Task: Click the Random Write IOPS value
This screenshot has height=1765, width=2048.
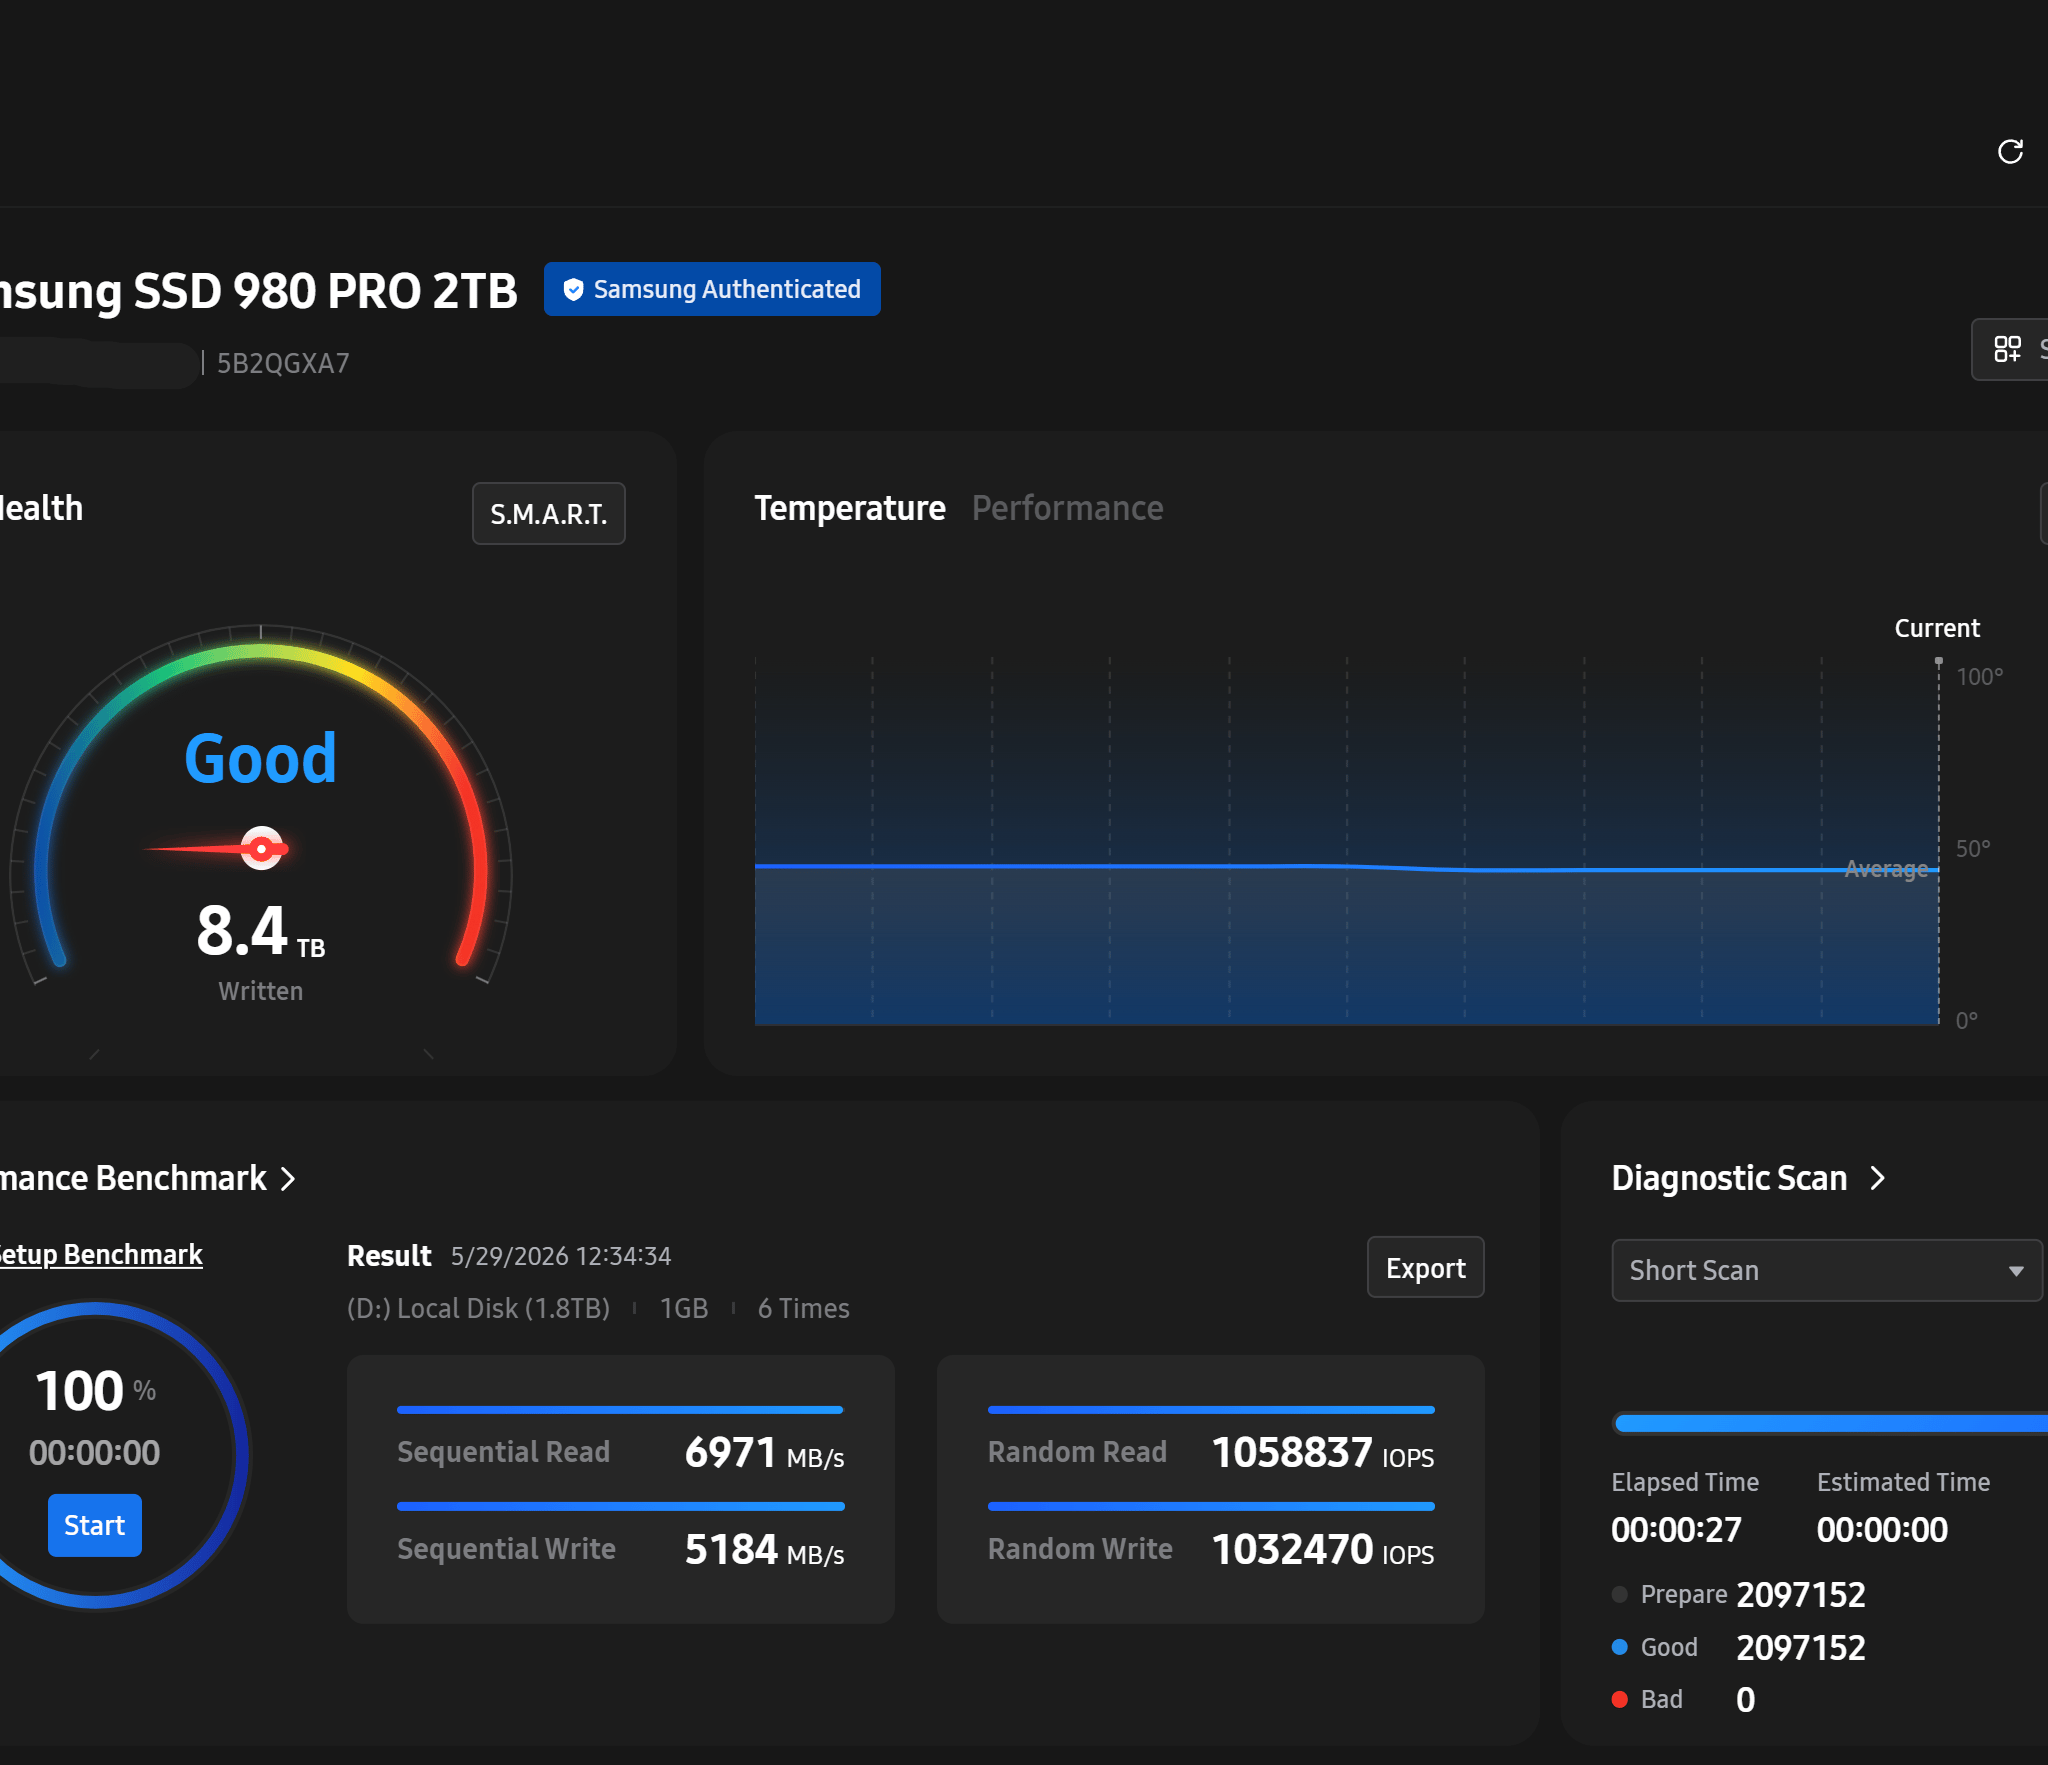Action: 1292,1549
